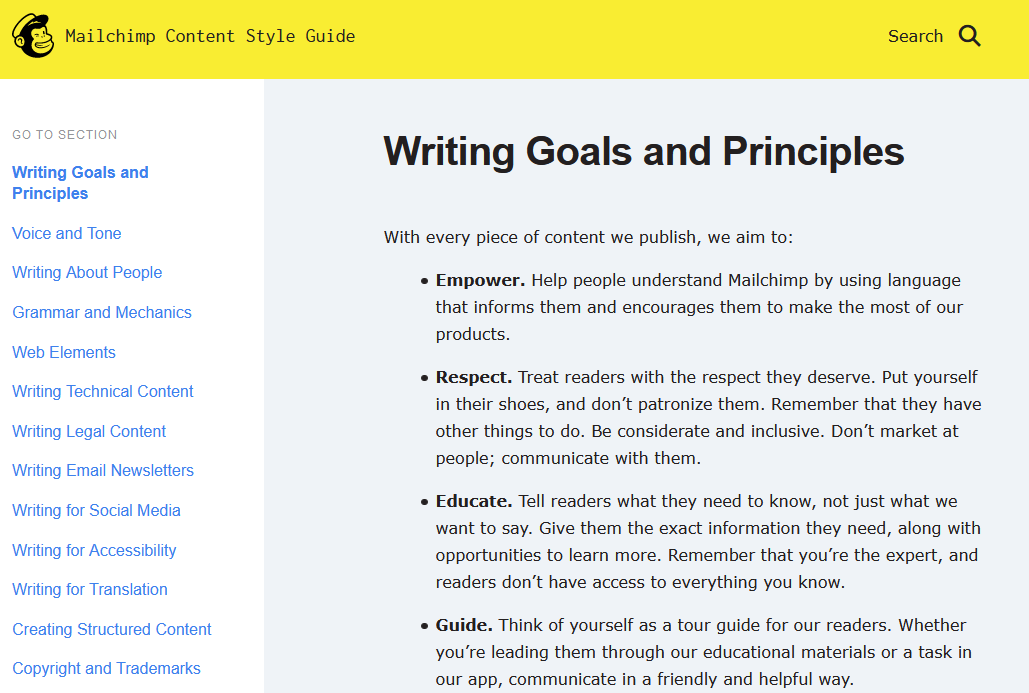Image resolution: width=1029 pixels, height=693 pixels.
Task: Click the Writing Goals and Principles sidebar entry
Action: click(80, 182)
